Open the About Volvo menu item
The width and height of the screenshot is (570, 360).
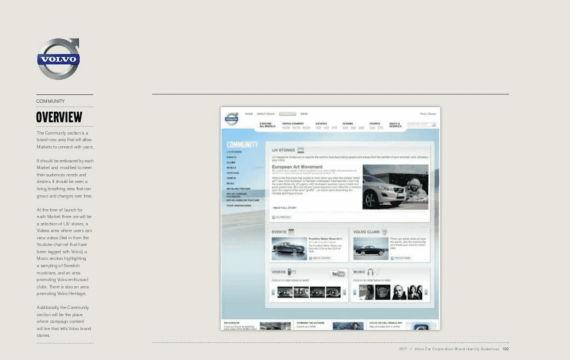[x=266, y=114]
